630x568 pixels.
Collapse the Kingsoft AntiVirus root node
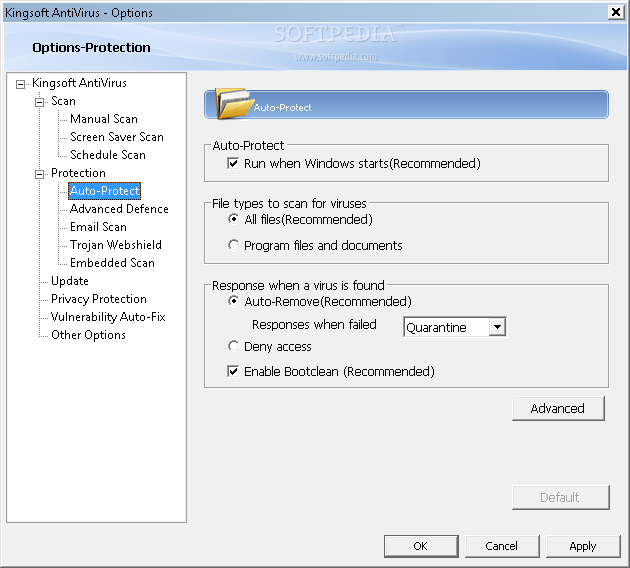click(20, 84)
